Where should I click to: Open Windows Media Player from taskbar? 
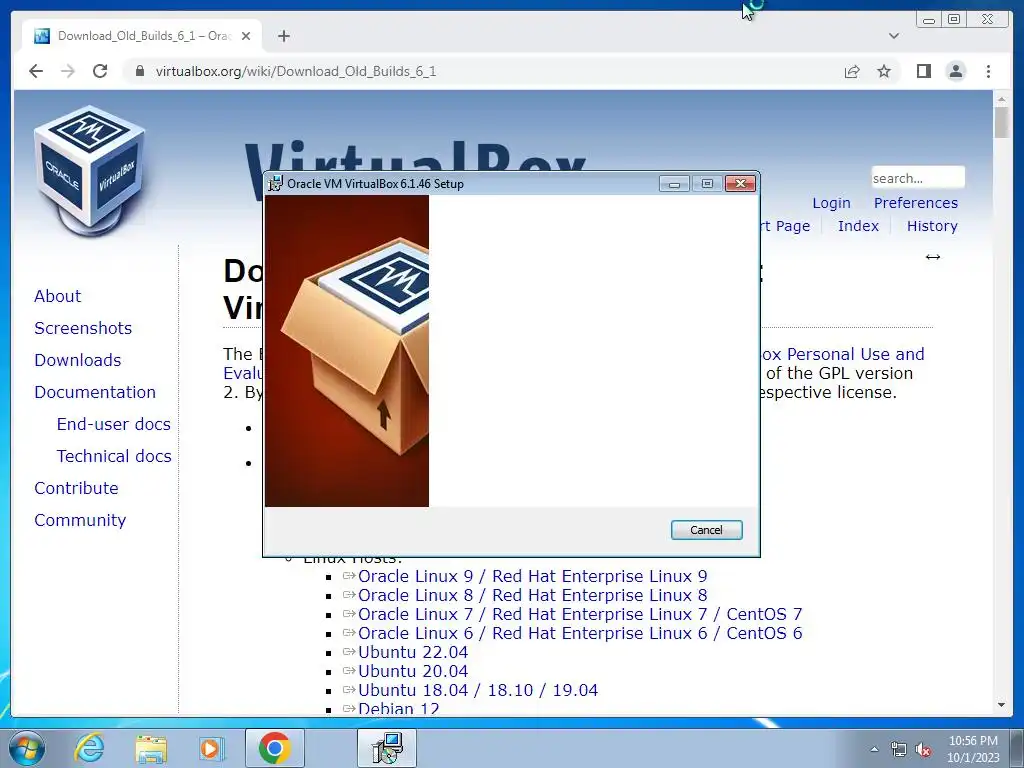211,748
